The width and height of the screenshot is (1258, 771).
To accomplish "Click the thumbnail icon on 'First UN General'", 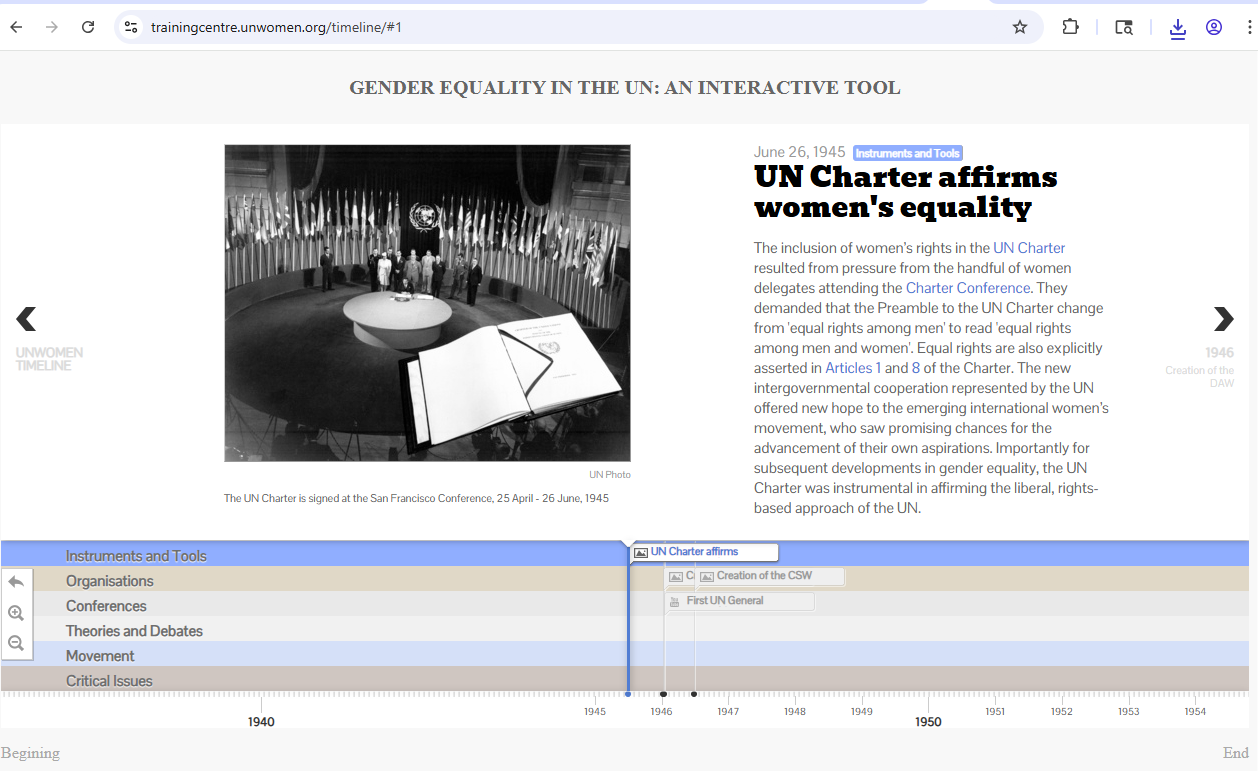I will pos(673,601).
